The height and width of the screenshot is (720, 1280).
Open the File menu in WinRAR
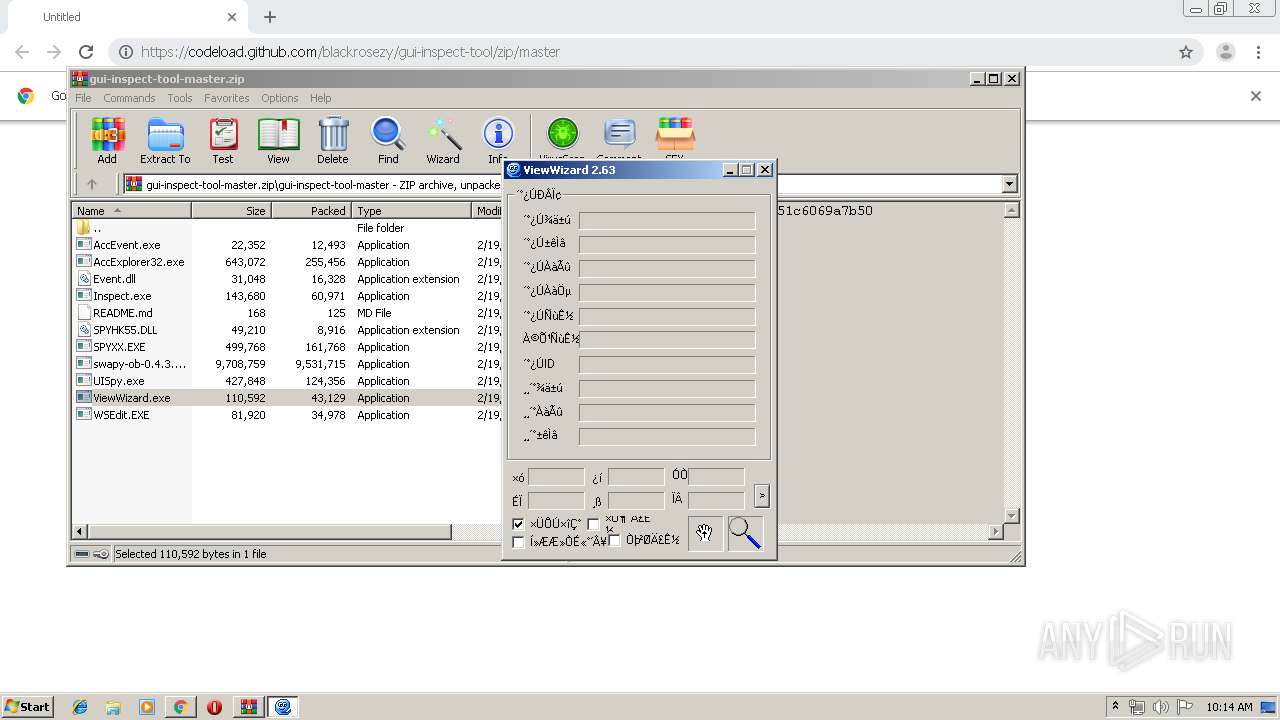click(x=83, y=98)
